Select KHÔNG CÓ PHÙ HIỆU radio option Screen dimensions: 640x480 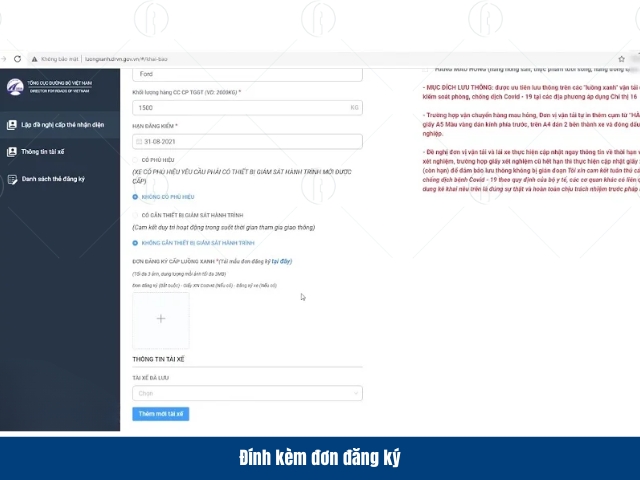135,197
